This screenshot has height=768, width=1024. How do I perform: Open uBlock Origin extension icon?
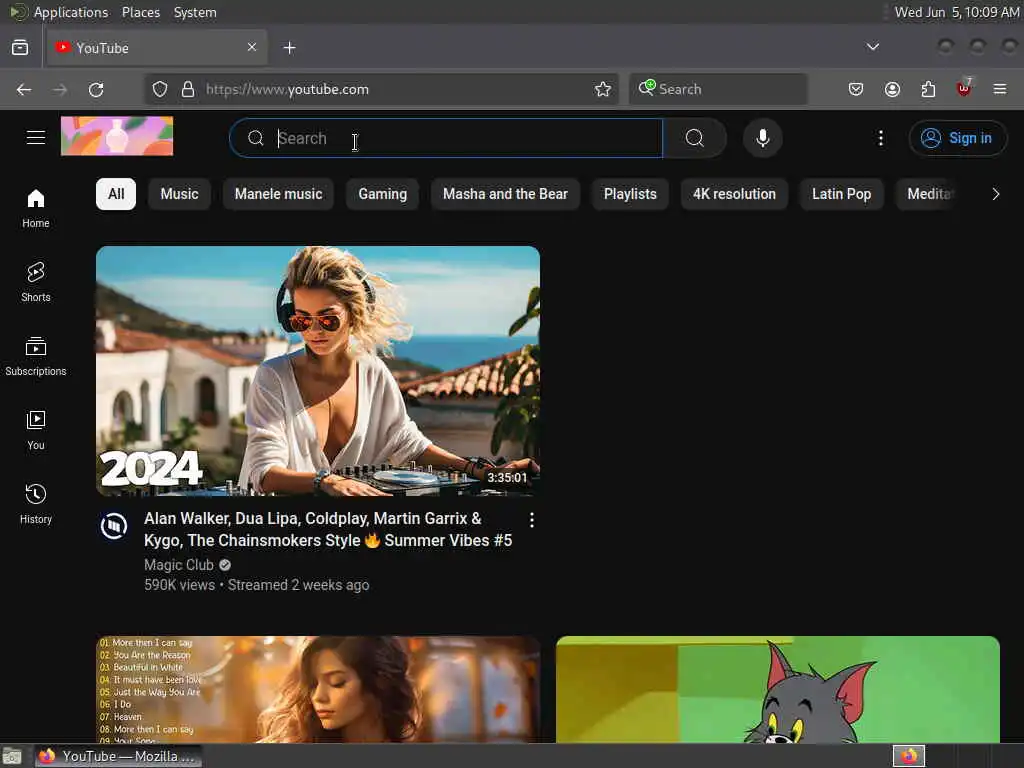pyautogui.click(x=964, y=88)
